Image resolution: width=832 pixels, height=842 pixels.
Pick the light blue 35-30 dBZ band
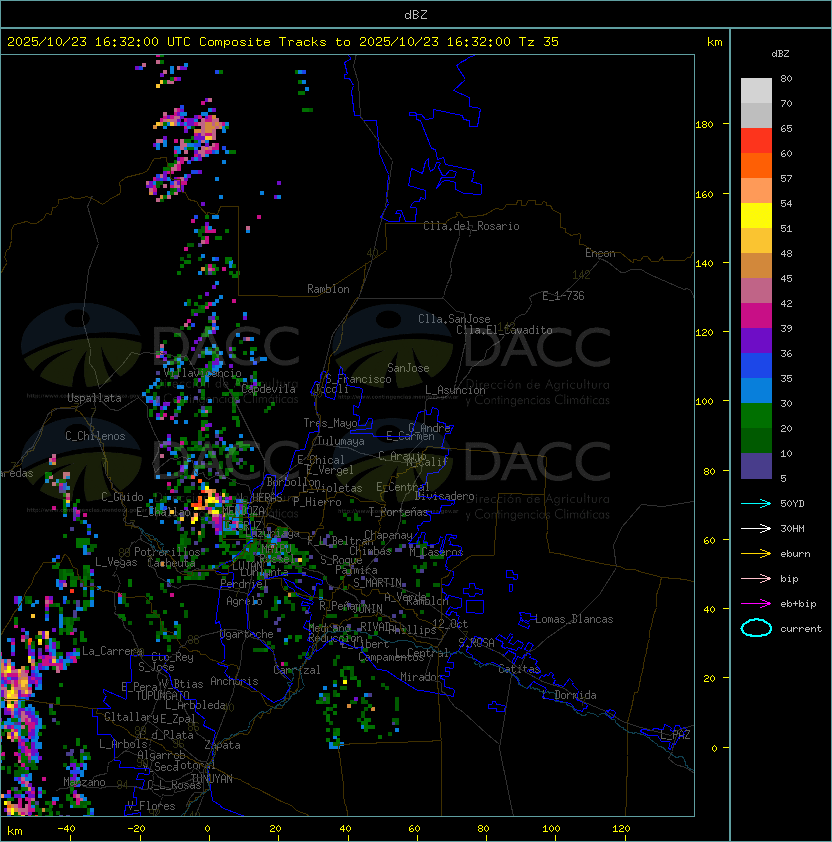point(756,390)
